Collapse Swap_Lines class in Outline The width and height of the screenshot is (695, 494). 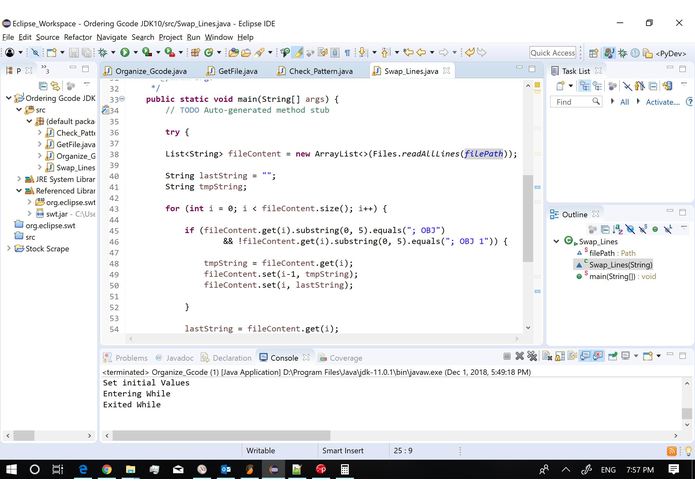point(556,241)
